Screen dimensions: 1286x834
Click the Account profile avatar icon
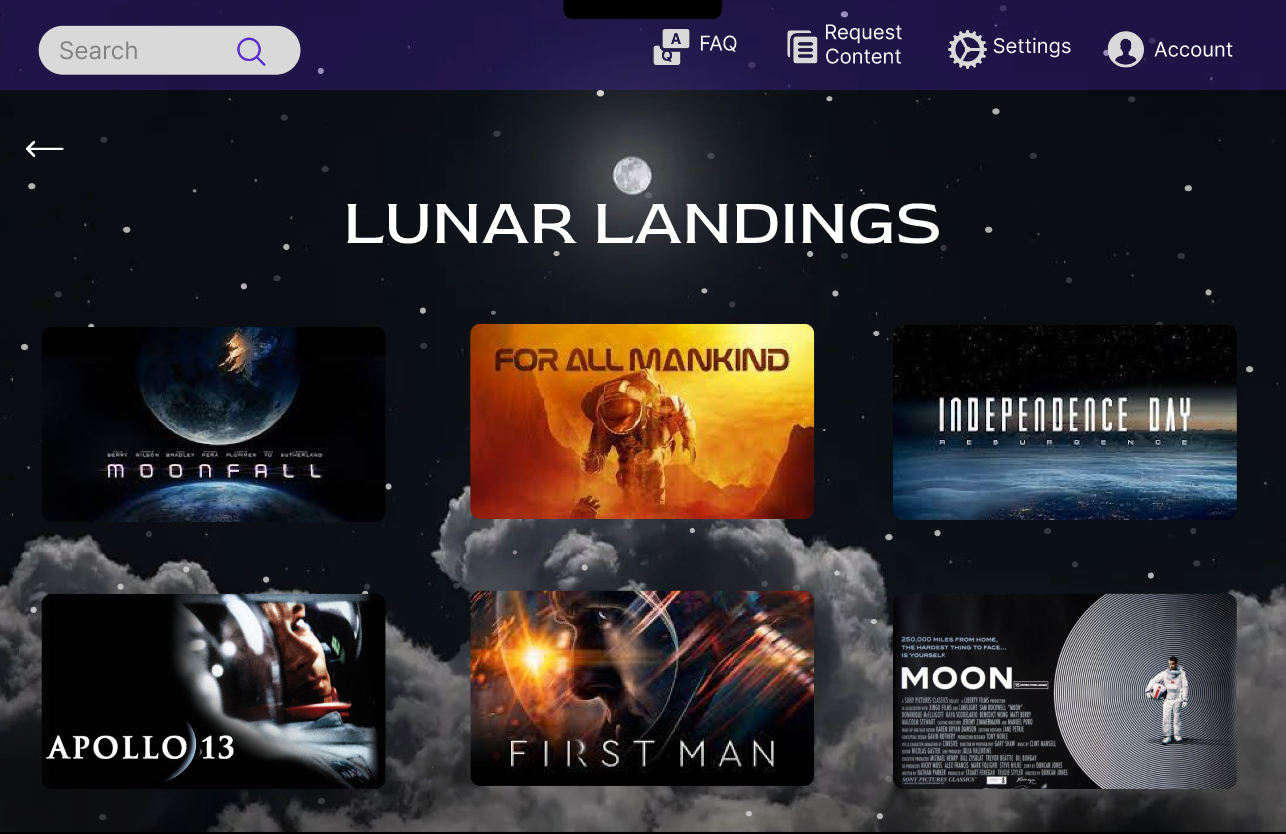click(x=1125, y=49)
